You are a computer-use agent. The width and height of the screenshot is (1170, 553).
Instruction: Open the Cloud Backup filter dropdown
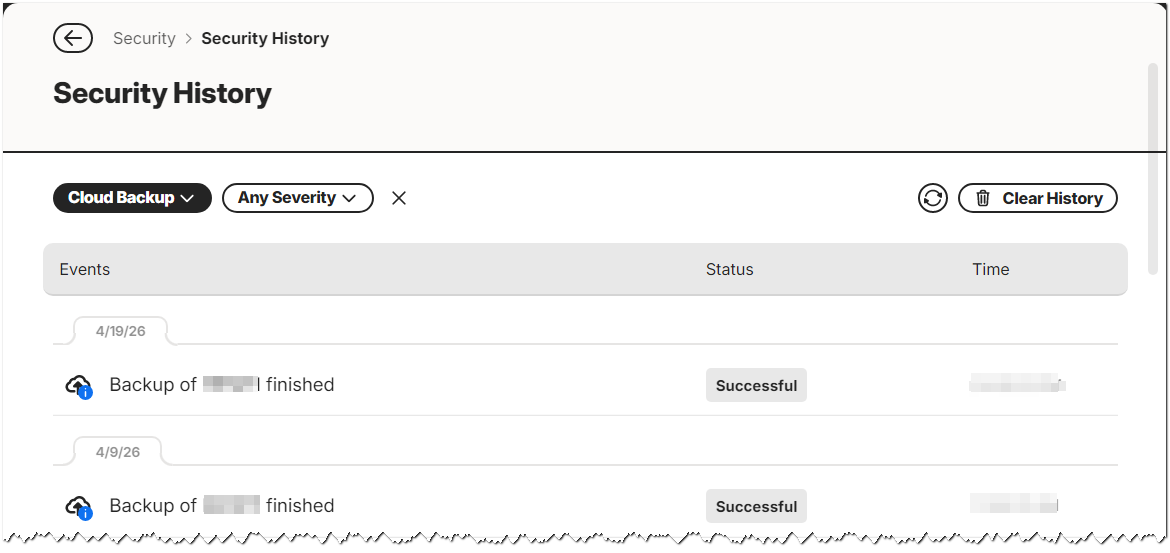[132, 198]
